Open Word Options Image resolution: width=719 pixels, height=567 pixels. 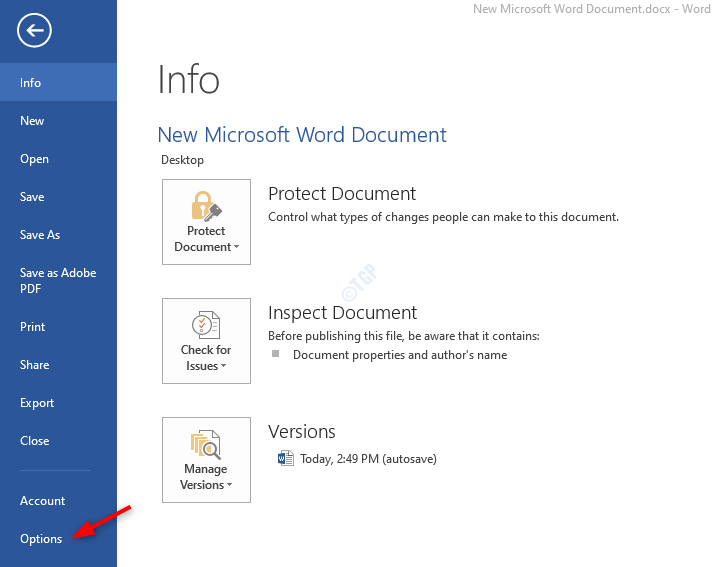pyautogui.click(x=58, y=539)
